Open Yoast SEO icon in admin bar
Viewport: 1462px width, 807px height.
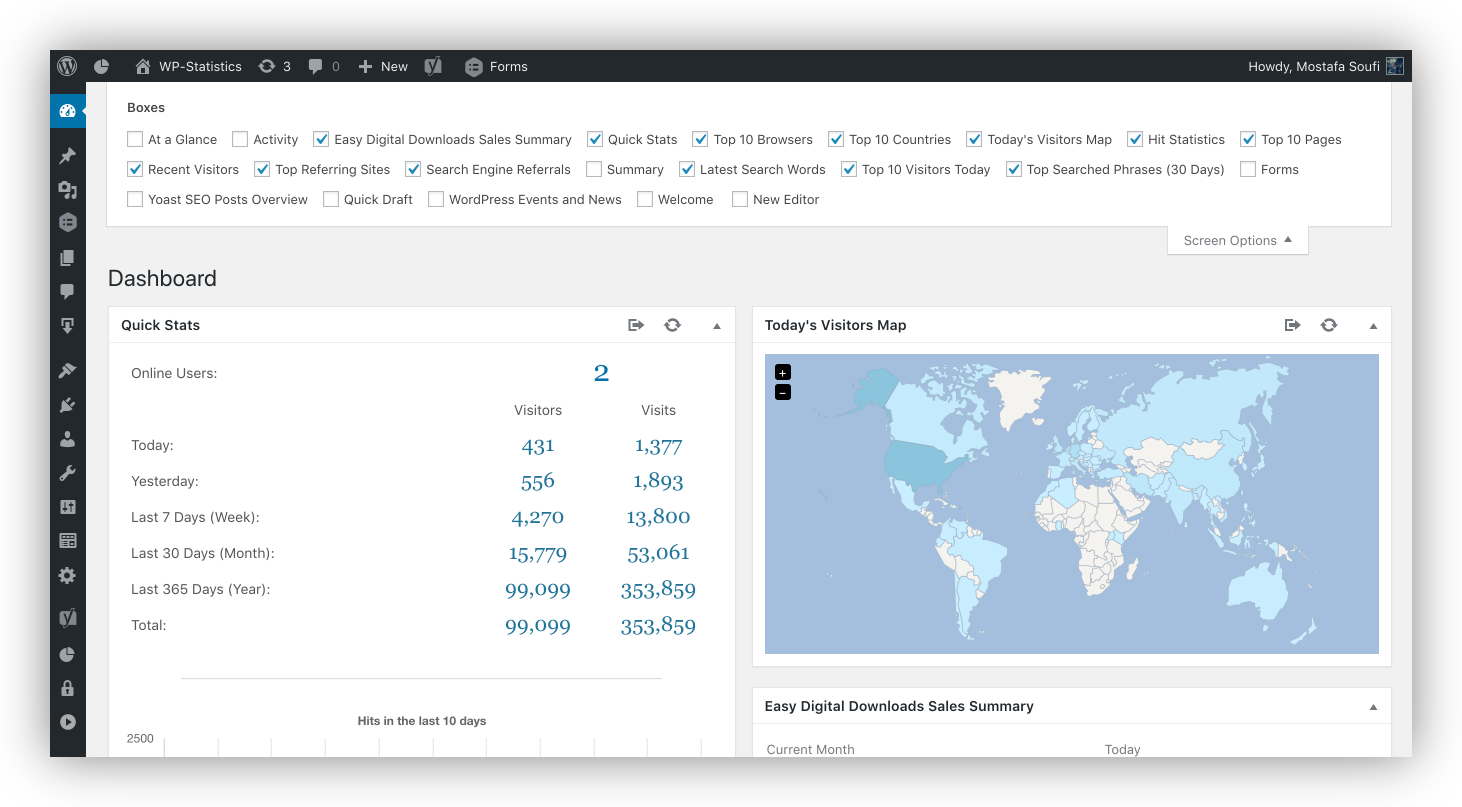click(x=433, y=66)
